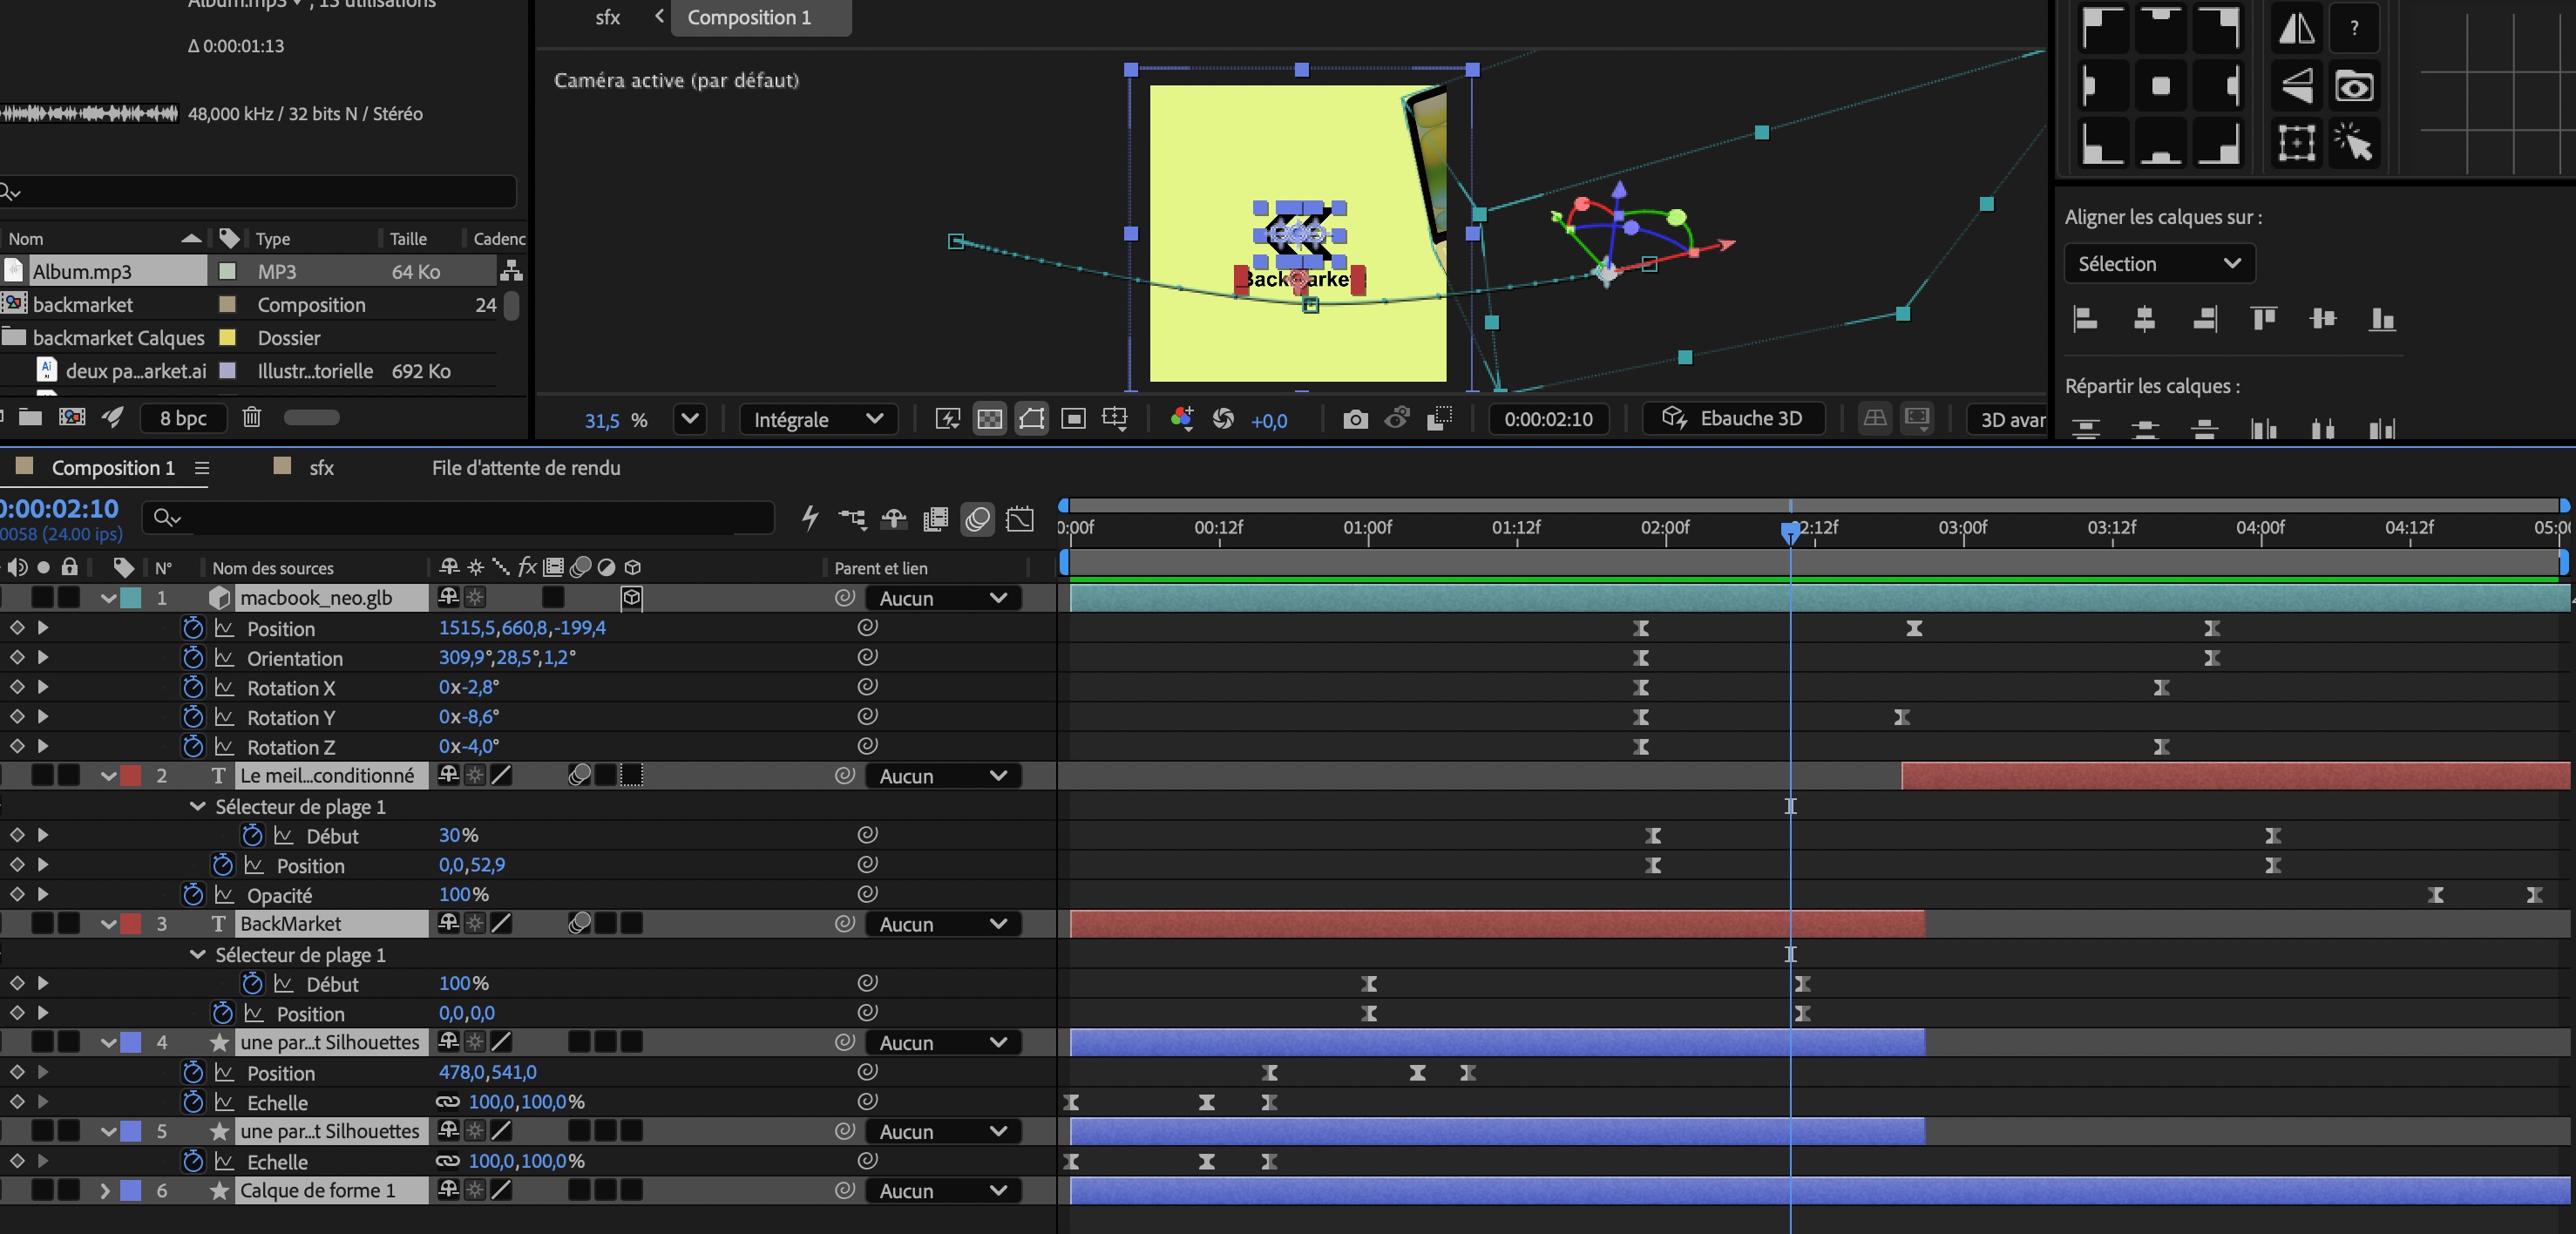Create new folder in project panel
The image size is (2576, 1234).
[30, 417]
